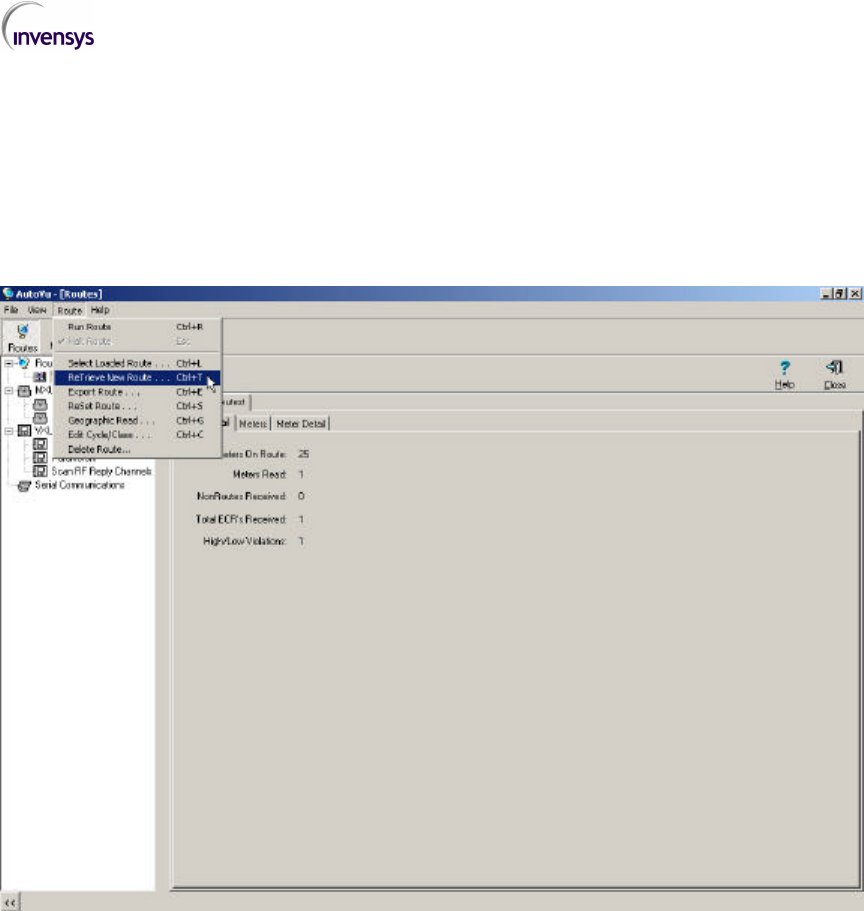Screen dimensions: 864x911
Task: Click the NXL device node icon
Action: 24,391
